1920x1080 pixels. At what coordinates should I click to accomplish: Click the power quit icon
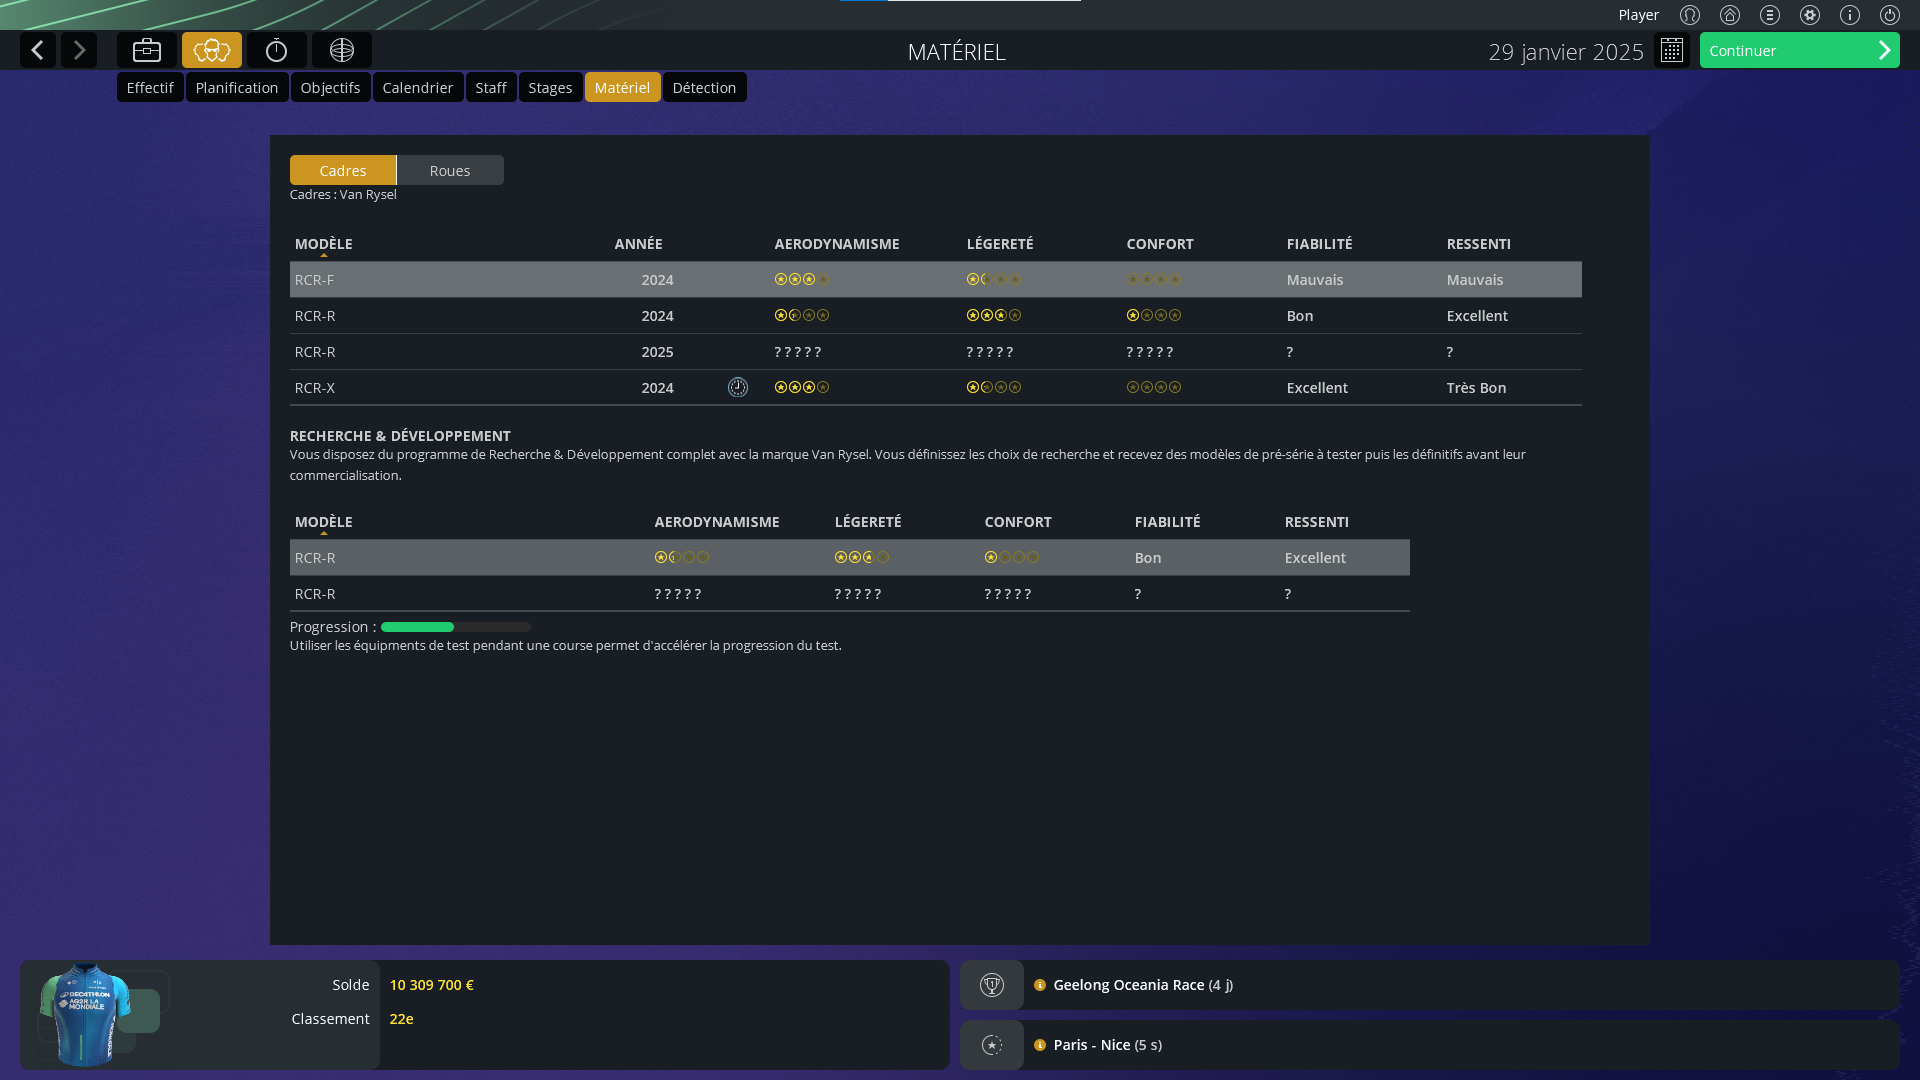(x=1890, y=15)
